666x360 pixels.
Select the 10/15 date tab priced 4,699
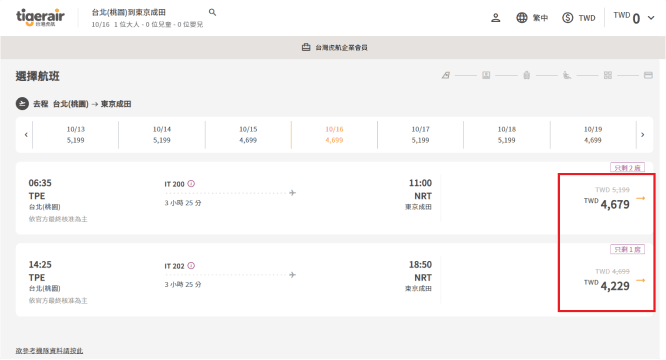point(248,135)
